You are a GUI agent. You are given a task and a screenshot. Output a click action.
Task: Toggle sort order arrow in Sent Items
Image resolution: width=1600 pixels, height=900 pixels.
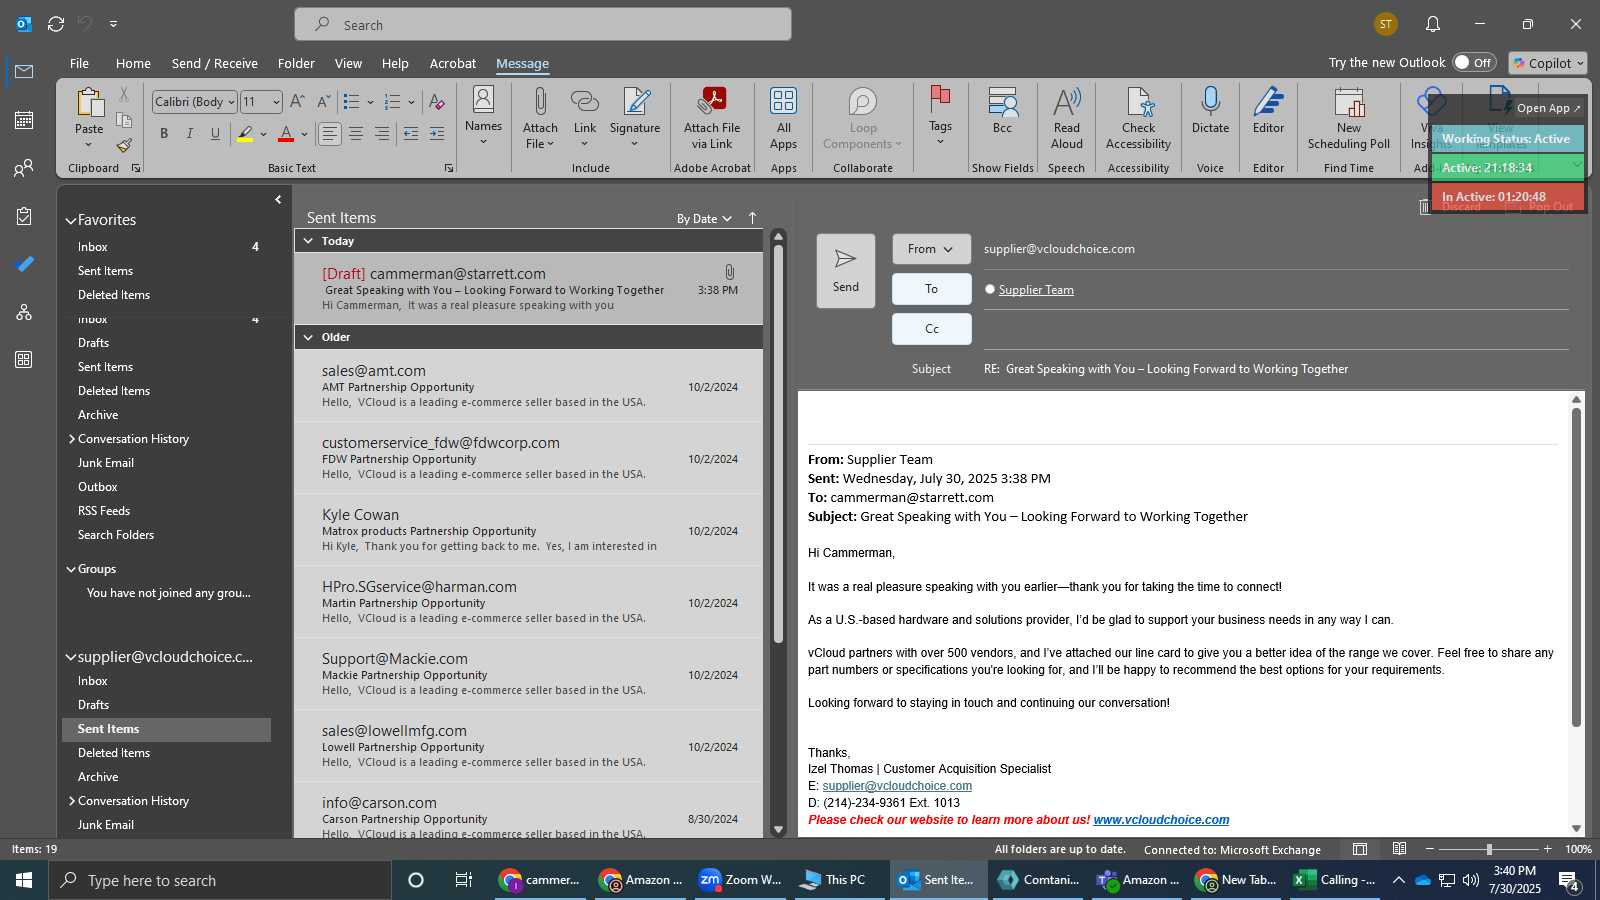753,218
